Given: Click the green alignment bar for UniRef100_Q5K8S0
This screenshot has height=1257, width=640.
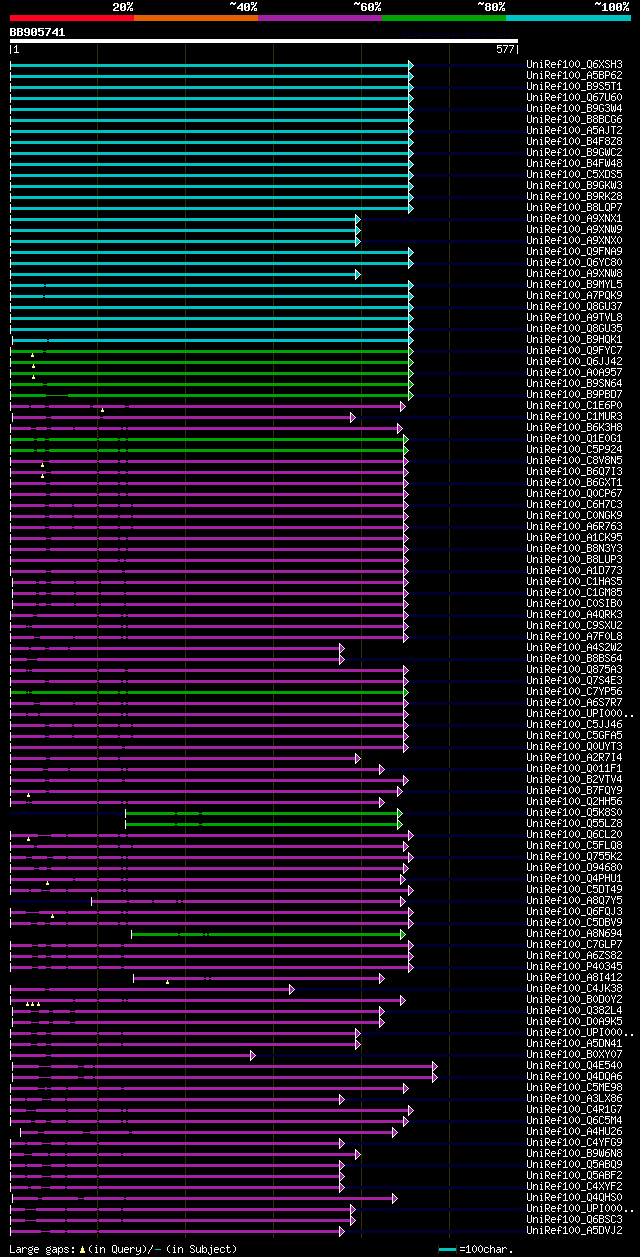Looking at the screenshot, I should (264, 812).
